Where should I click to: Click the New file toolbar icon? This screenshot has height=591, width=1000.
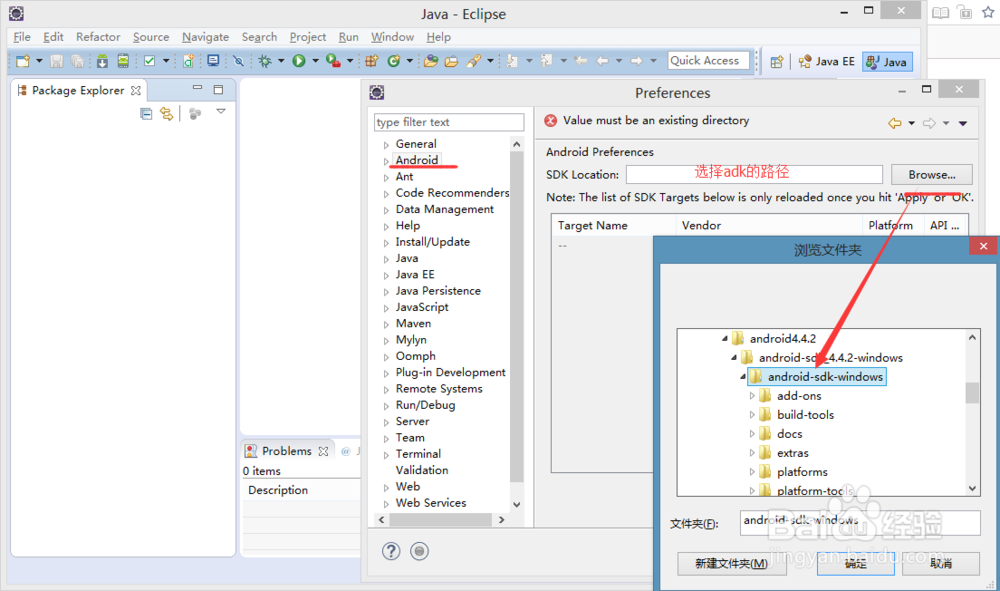[23, 61]
